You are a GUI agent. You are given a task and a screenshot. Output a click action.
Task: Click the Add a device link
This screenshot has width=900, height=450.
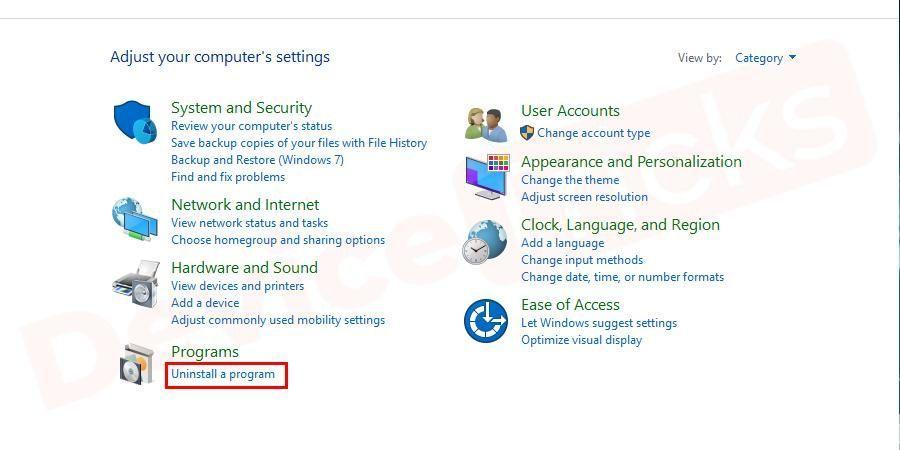(x=205, y=302)
